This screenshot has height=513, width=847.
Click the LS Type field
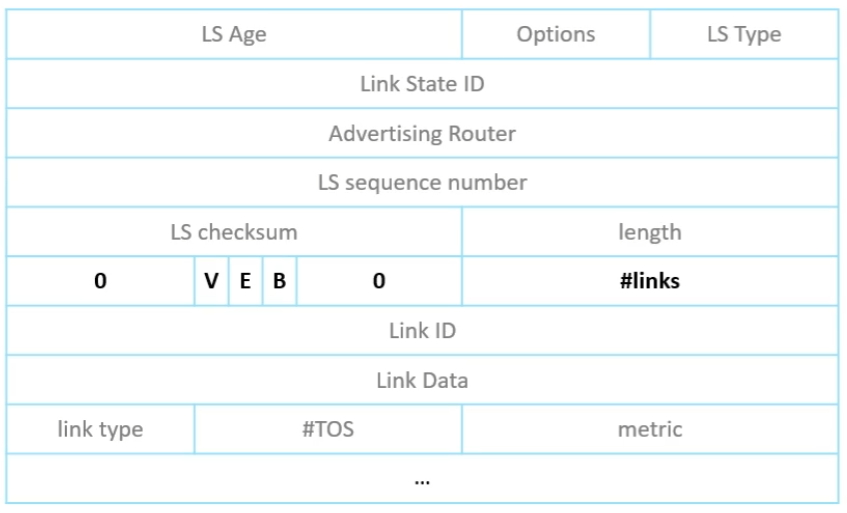click(744, 35)
